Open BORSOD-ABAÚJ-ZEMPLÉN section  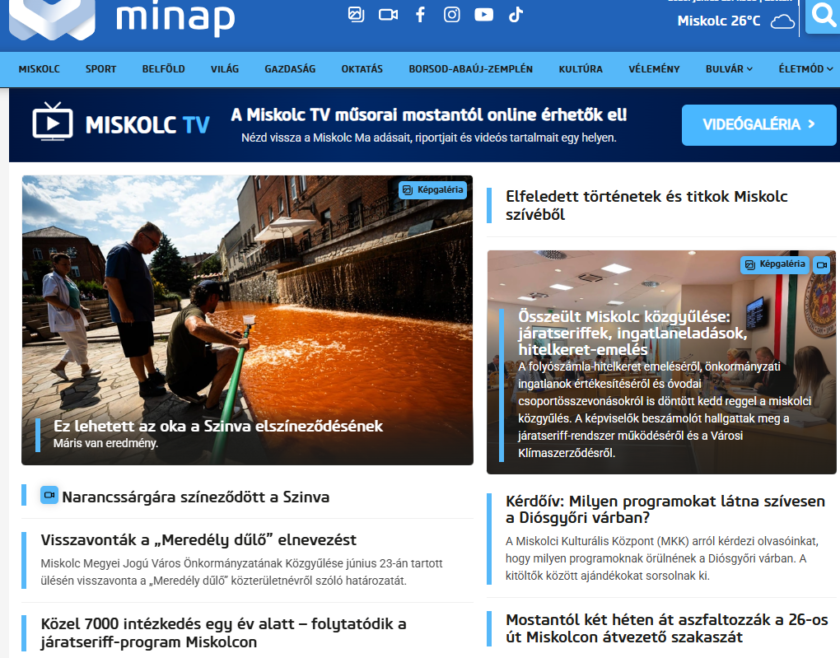[x=470, y=69]
